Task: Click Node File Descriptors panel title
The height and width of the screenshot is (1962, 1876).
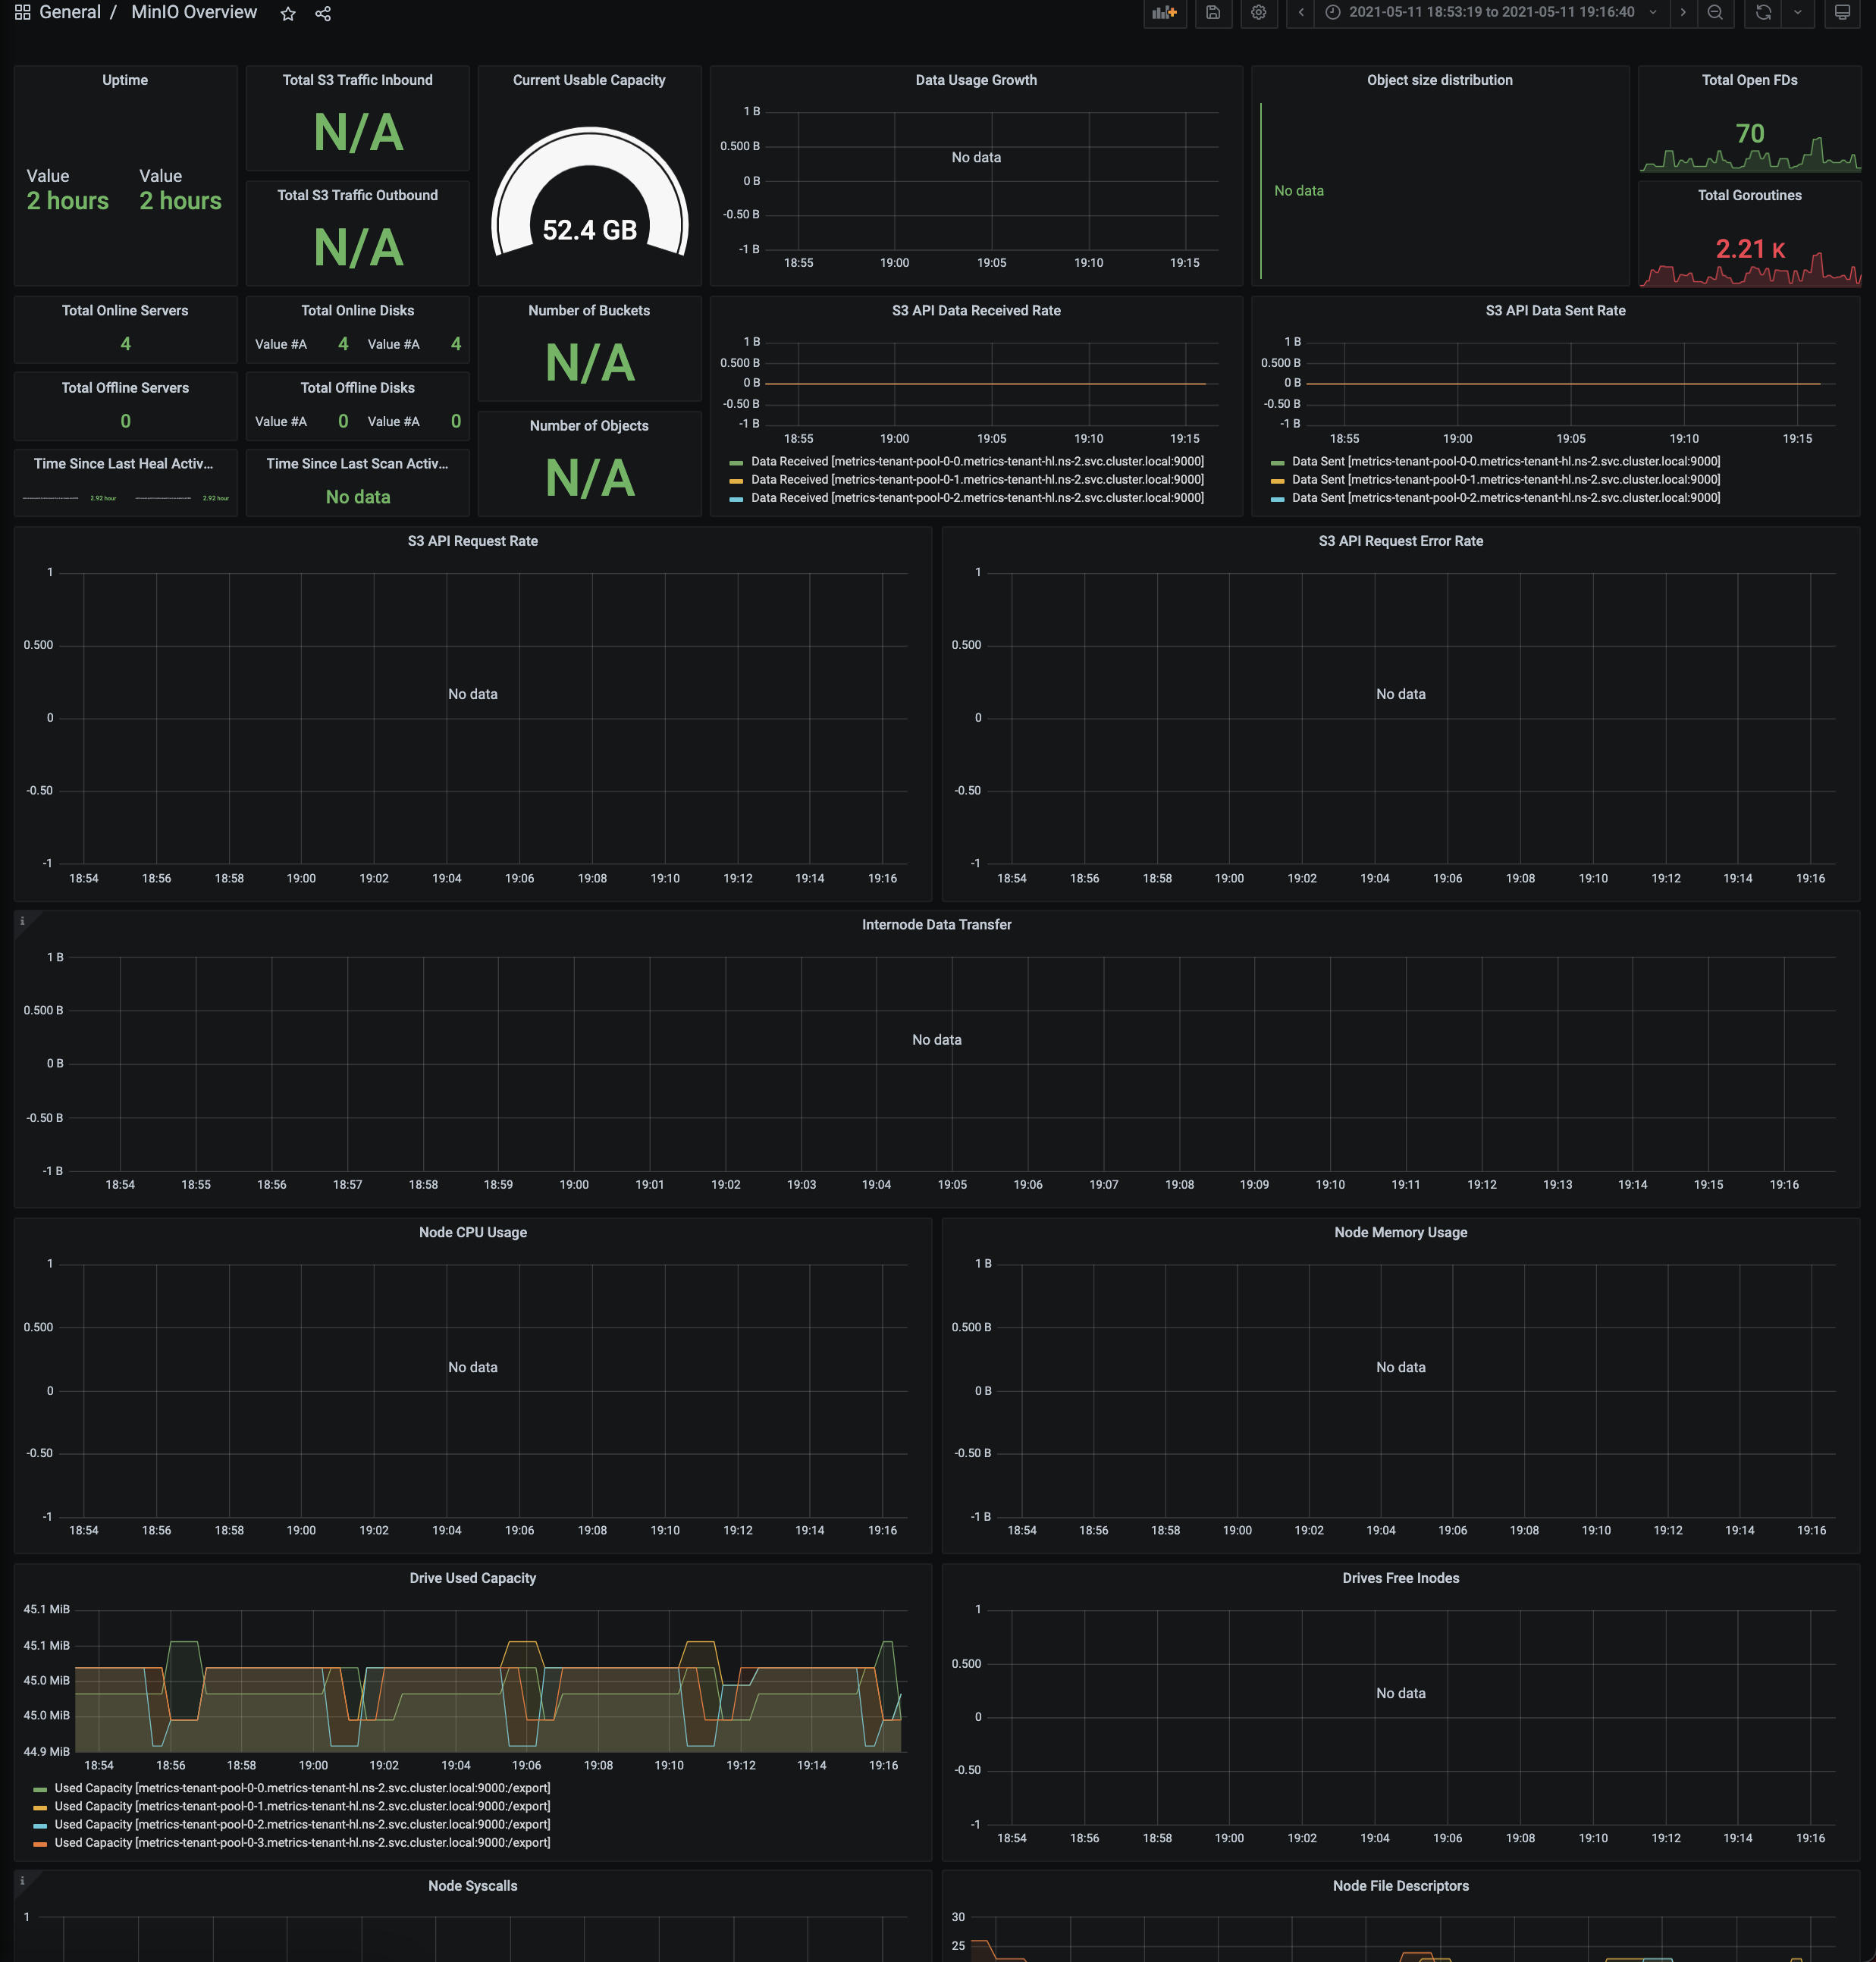Action: [1400, 1886]
